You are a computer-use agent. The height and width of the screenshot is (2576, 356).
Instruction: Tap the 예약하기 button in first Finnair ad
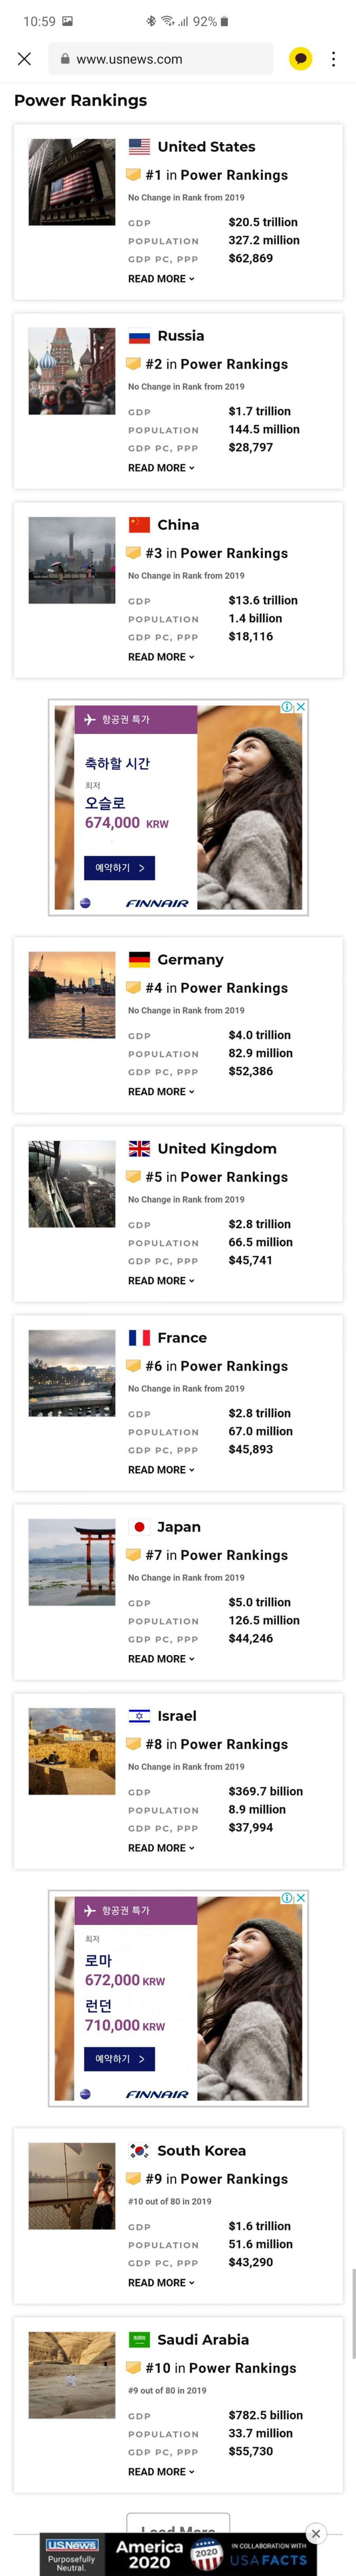(119, 868)
